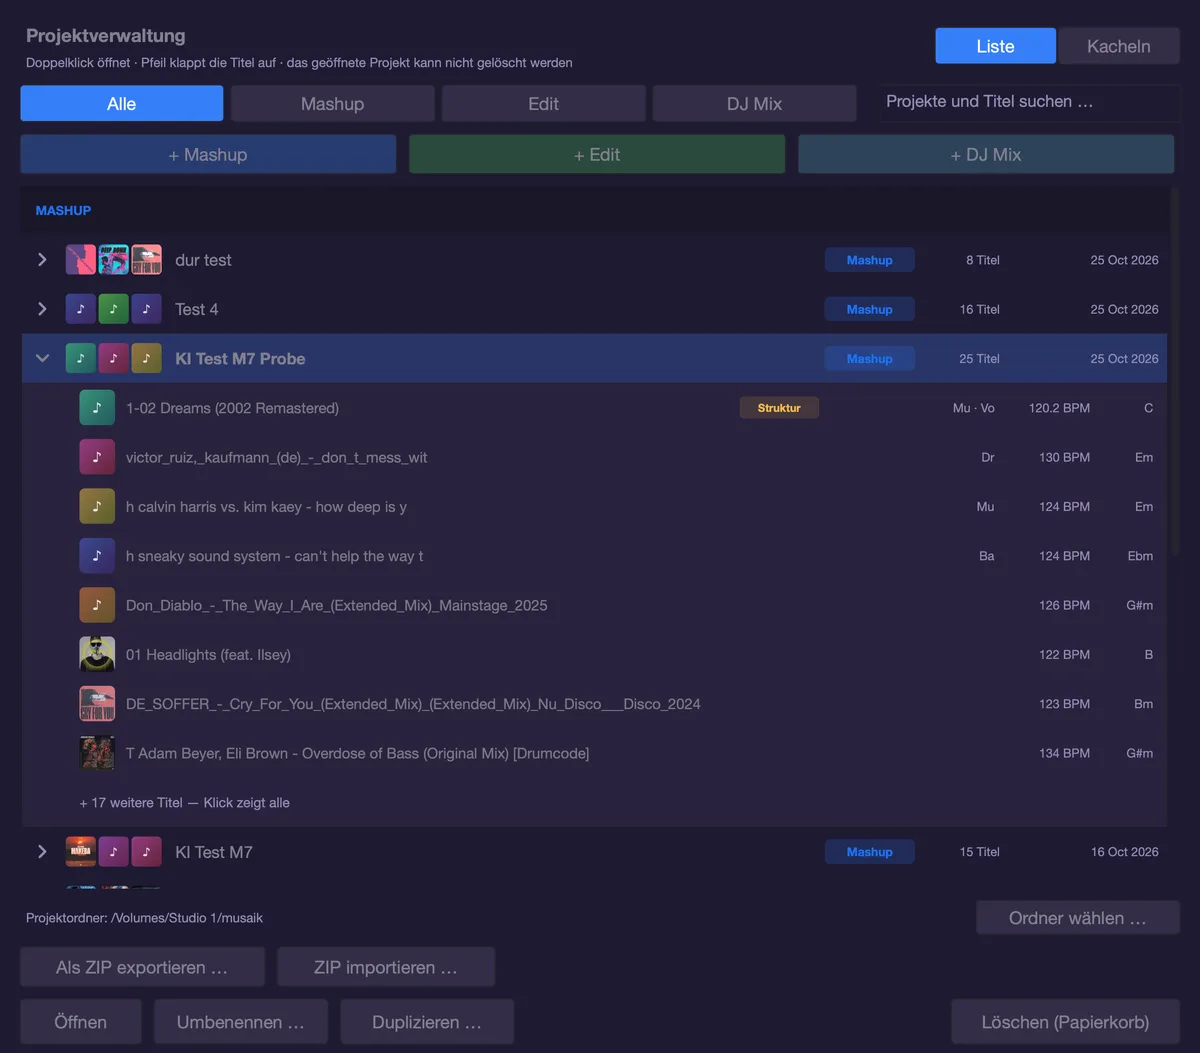
Task: Click note icon beside calvin harris track
Action: tap(97, 507)
